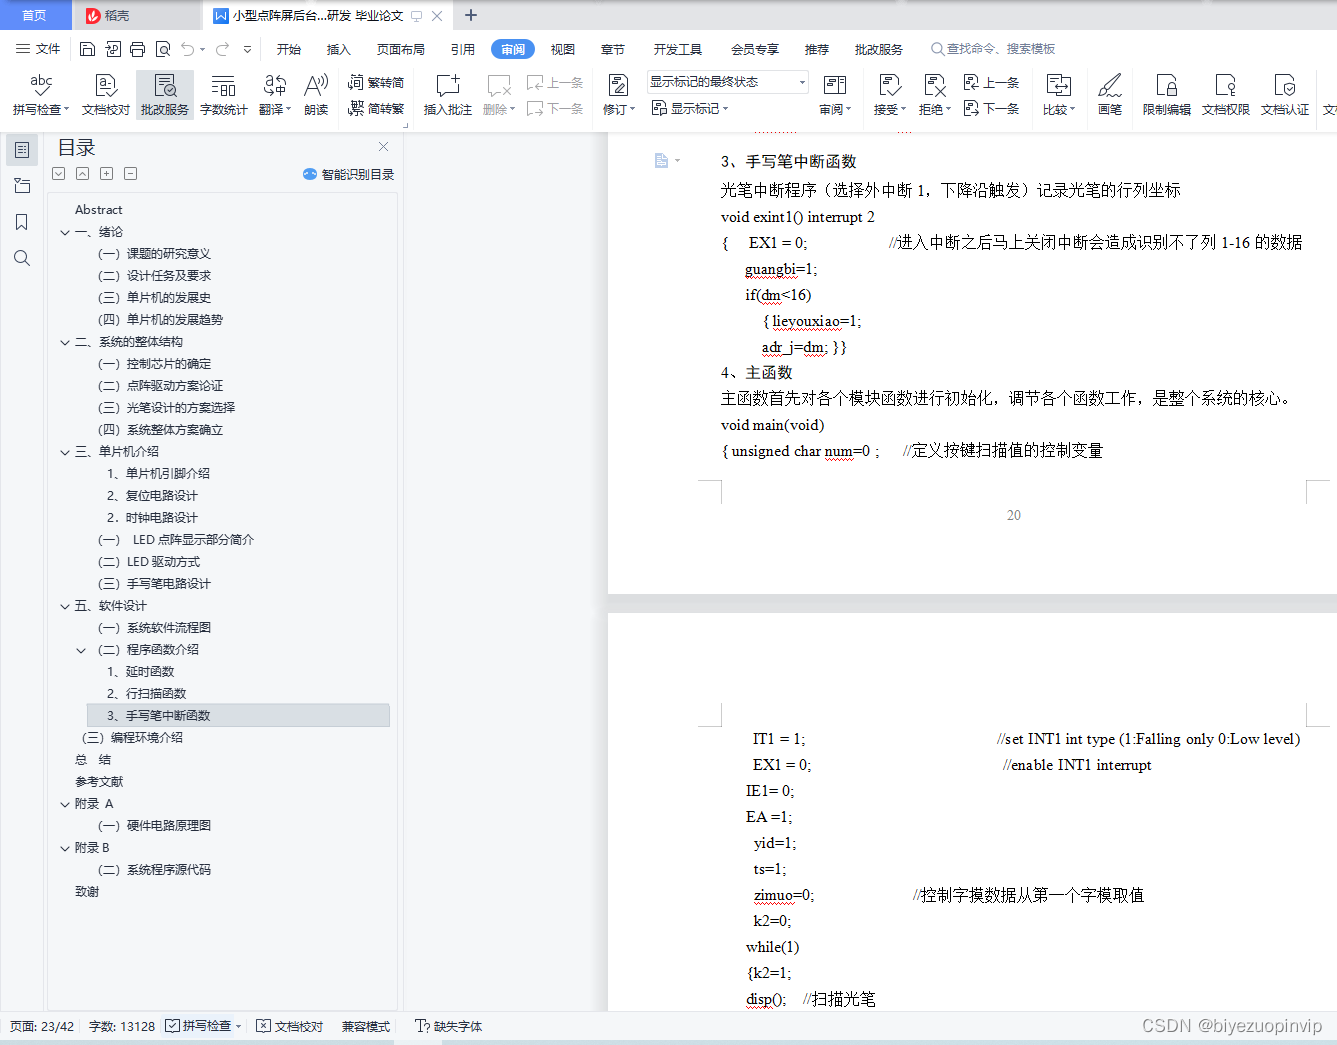Jump to (一) 控制芯片的确定
1337x1045 pixels.
coord(155,364)
